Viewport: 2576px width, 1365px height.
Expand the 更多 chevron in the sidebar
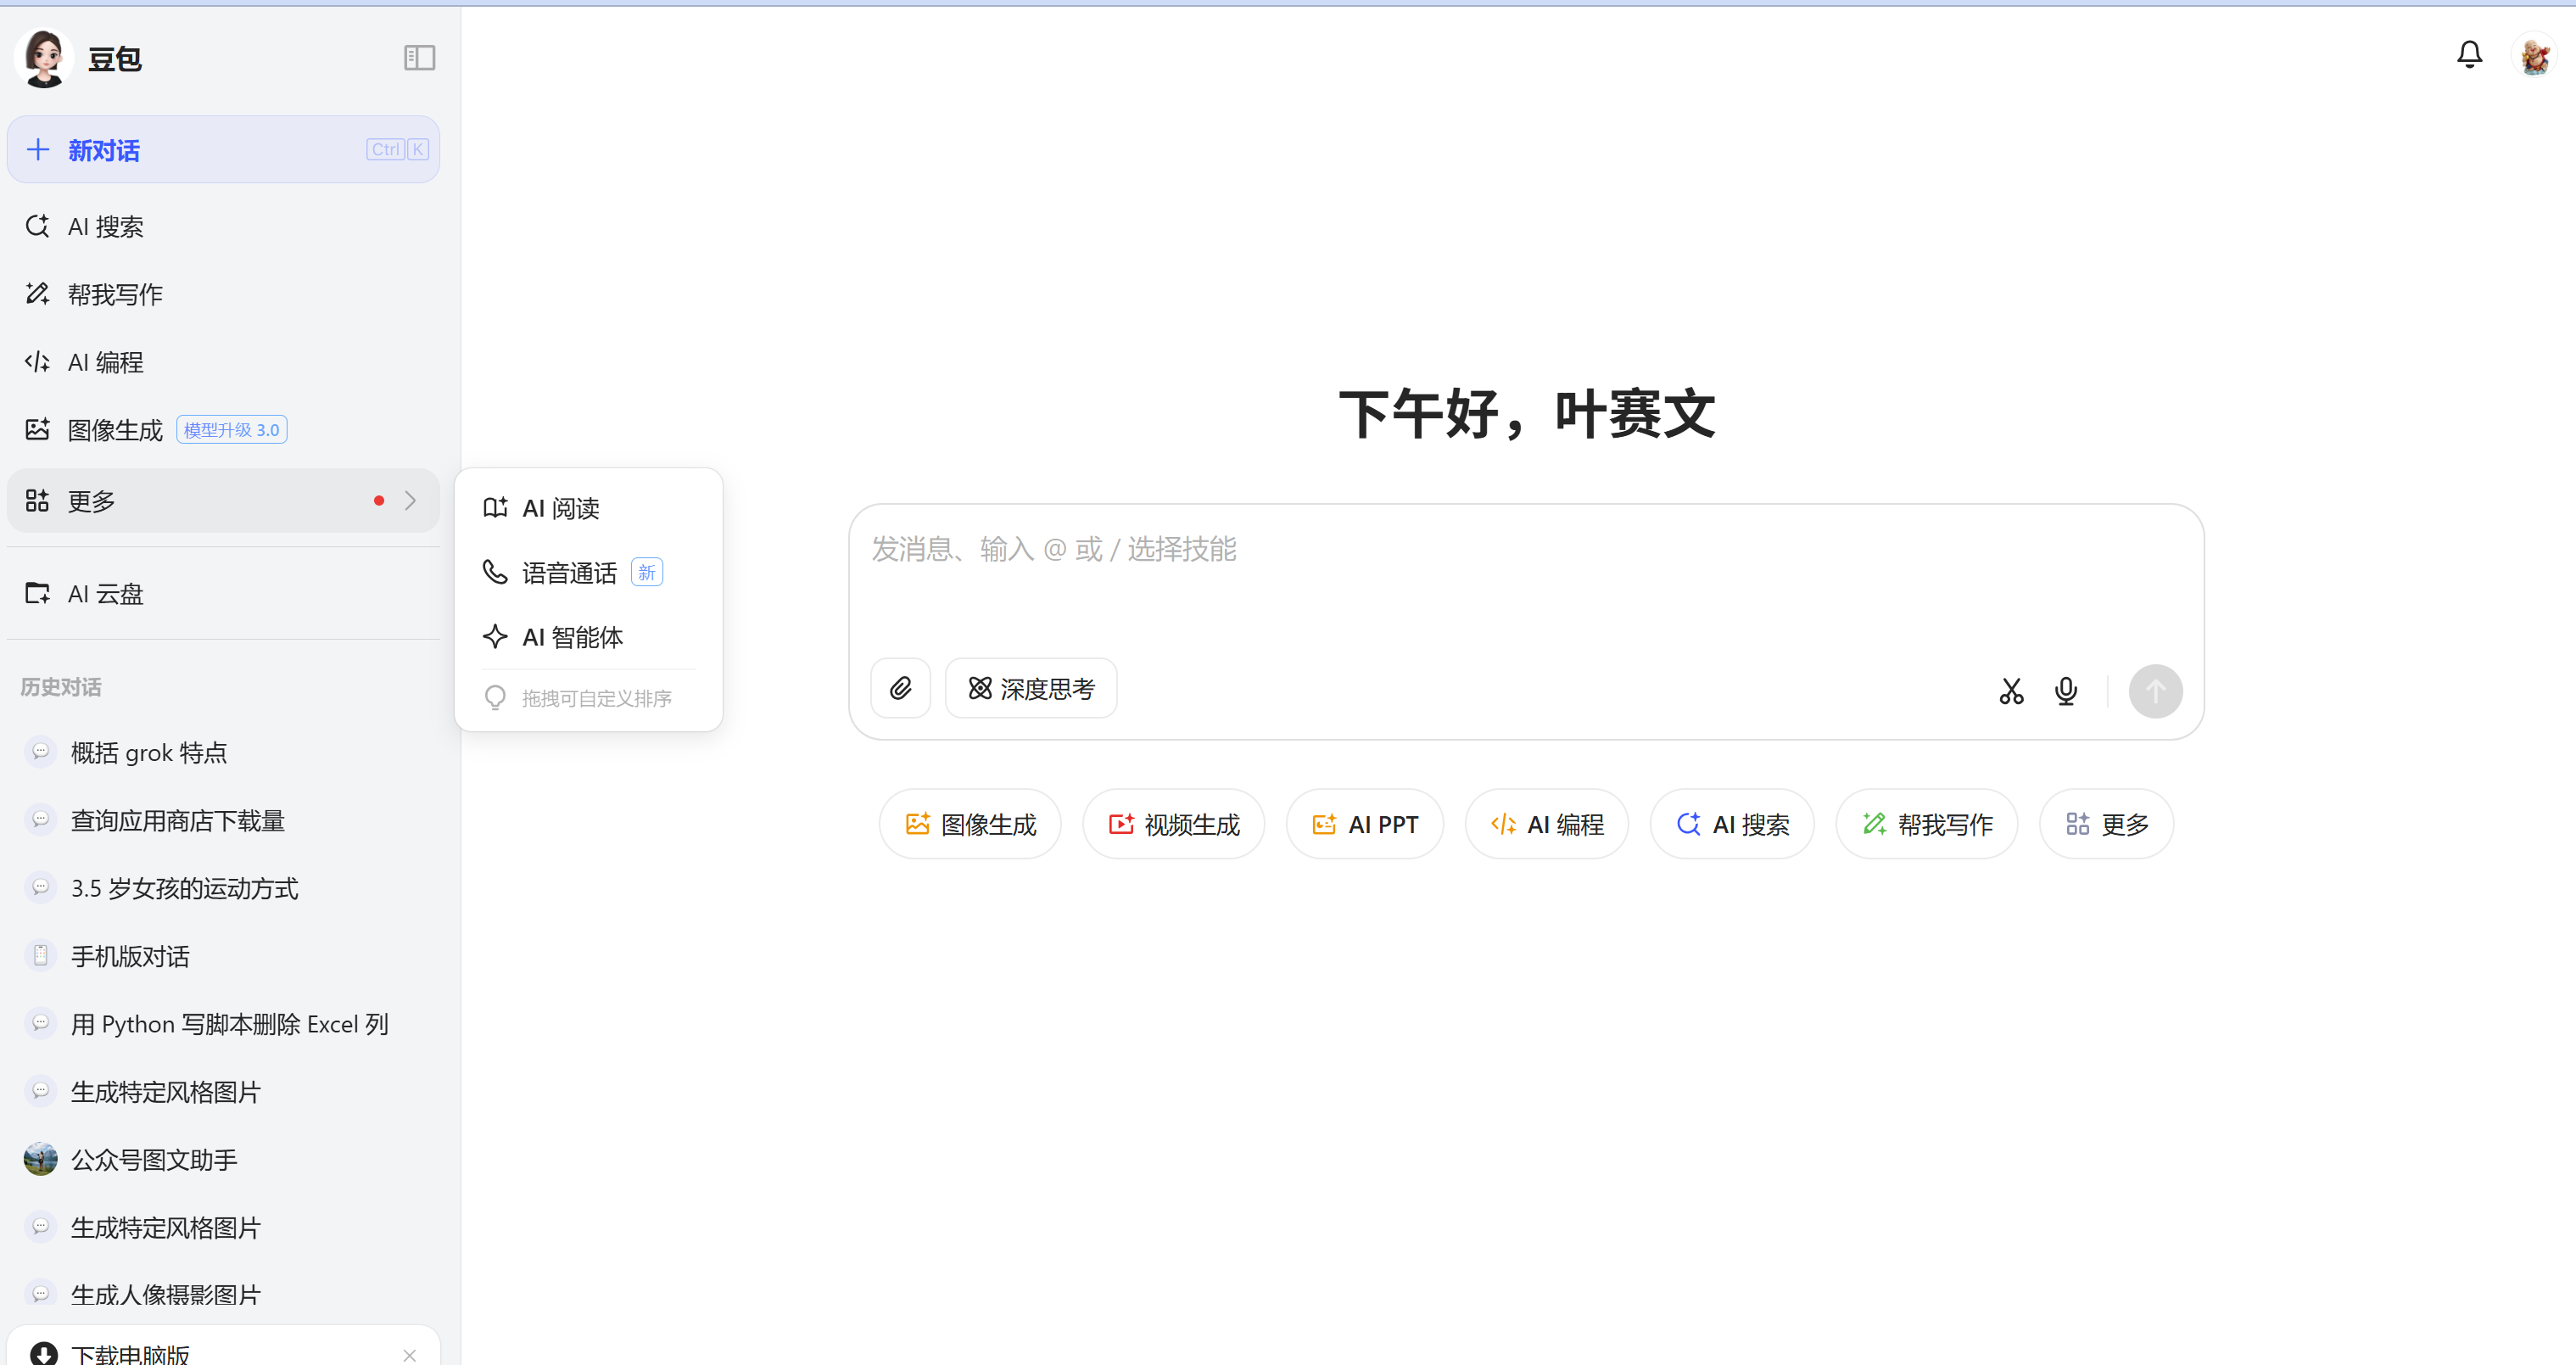pyautogui.click(x=410, y=501)
